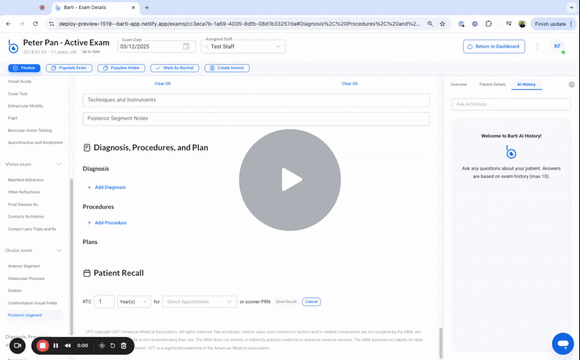Click the left sidebar scrollbar
580x360 pixels.
click(x=71, y=257)
